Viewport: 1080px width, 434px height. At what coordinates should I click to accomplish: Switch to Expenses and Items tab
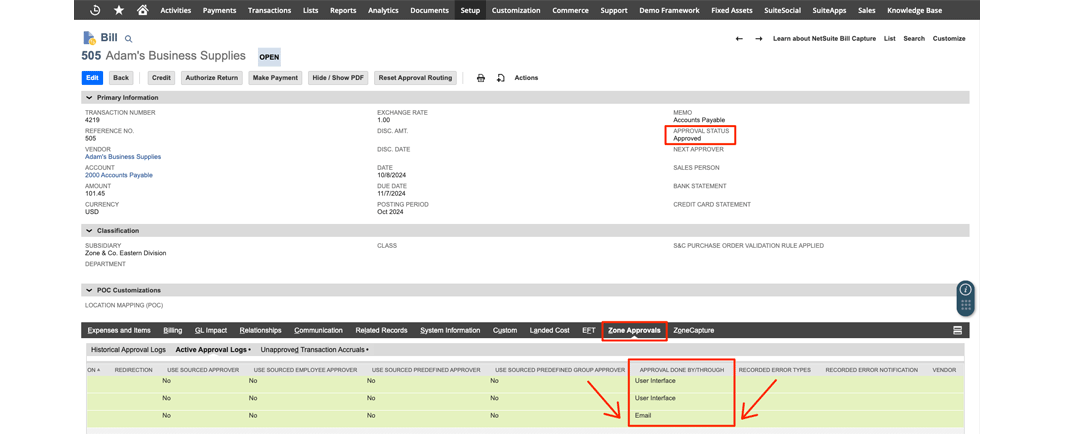pos(119,331)
